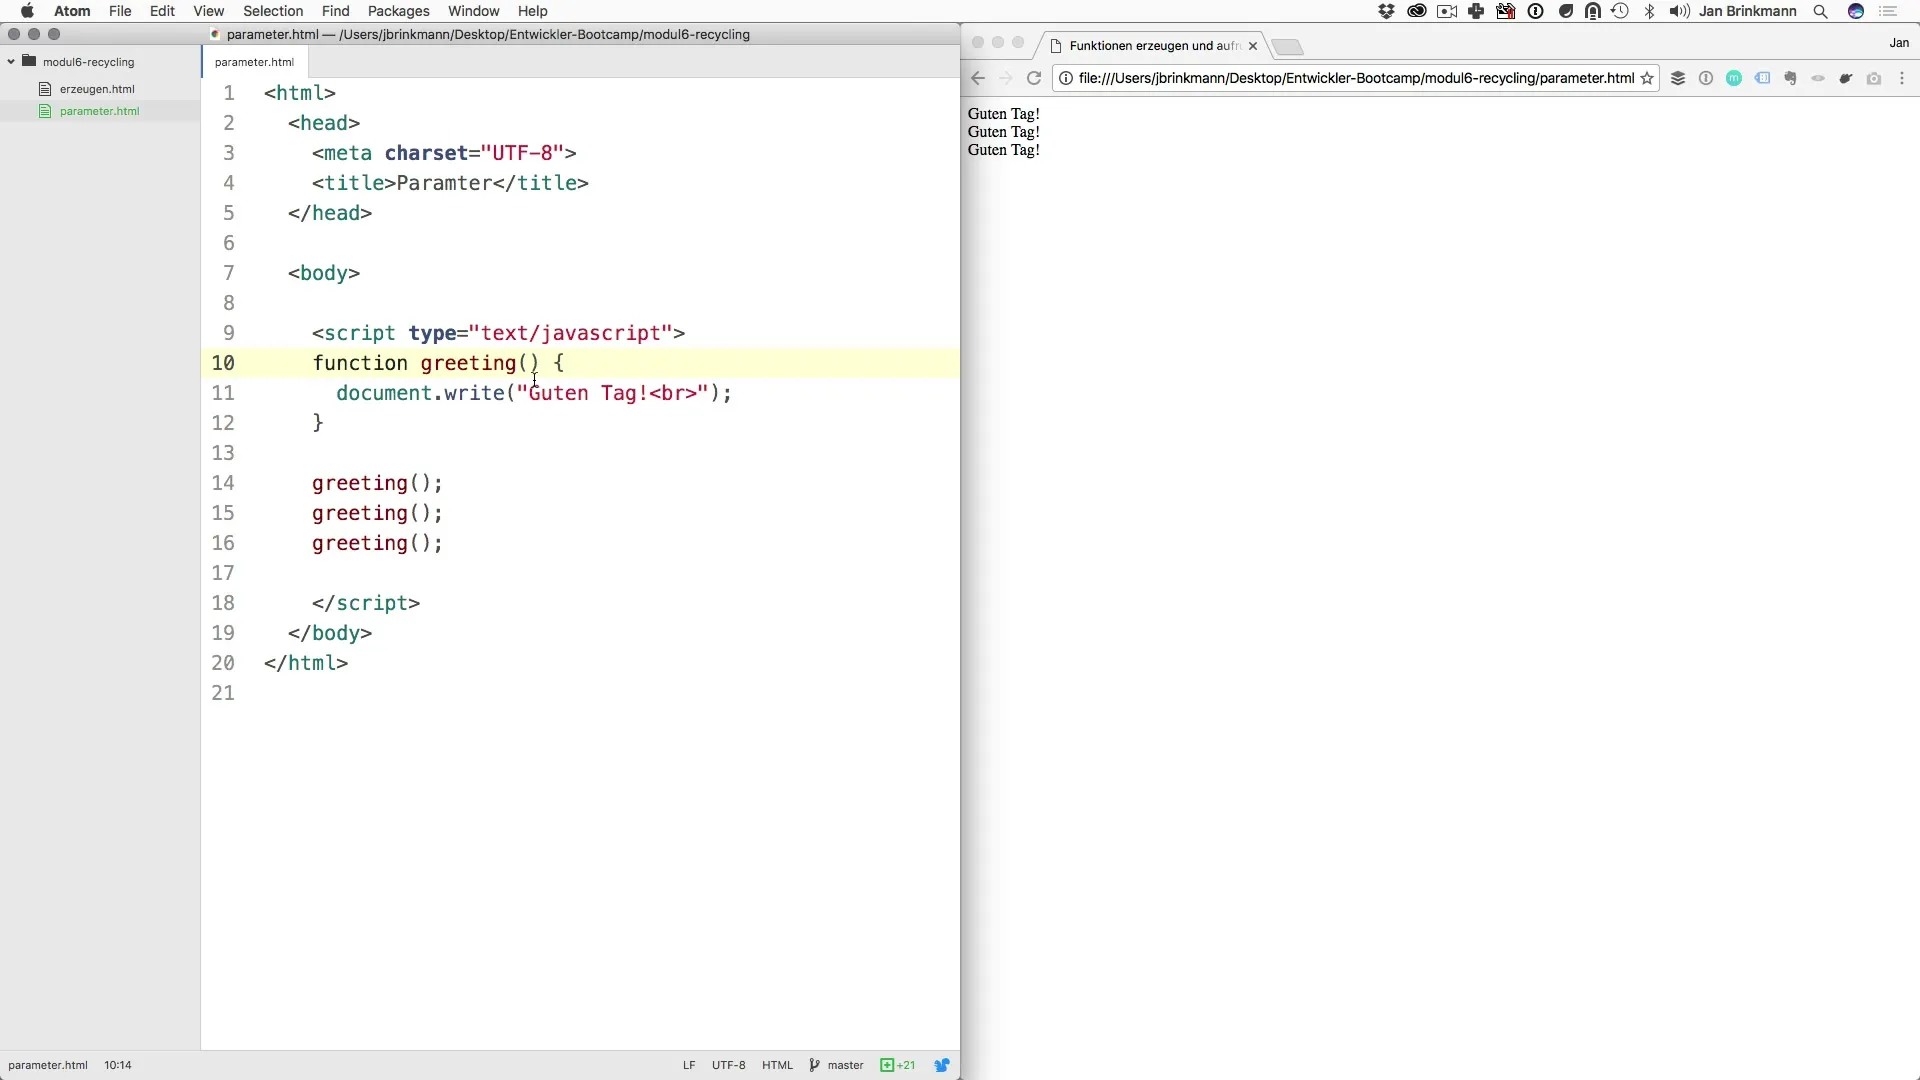This screenshot has width=1920, height=1080.
Task: Change the UTF-8 encoding in status bar
Action: point(728,1065)
